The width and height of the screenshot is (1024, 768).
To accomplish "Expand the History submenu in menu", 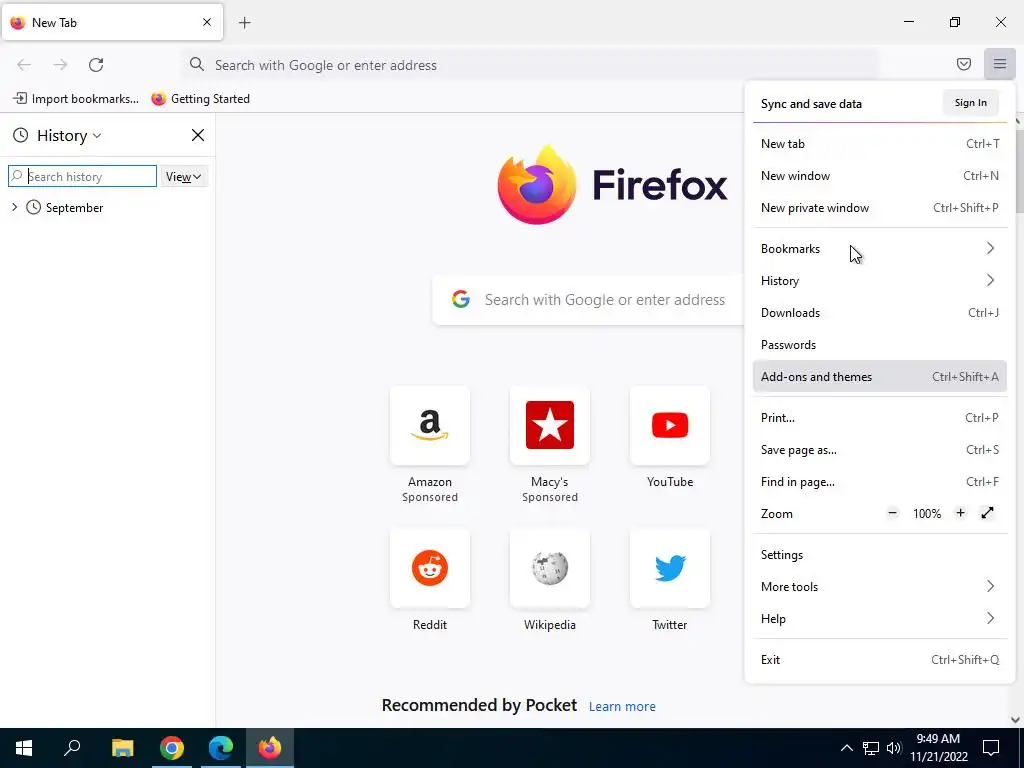I will [880, 280].
